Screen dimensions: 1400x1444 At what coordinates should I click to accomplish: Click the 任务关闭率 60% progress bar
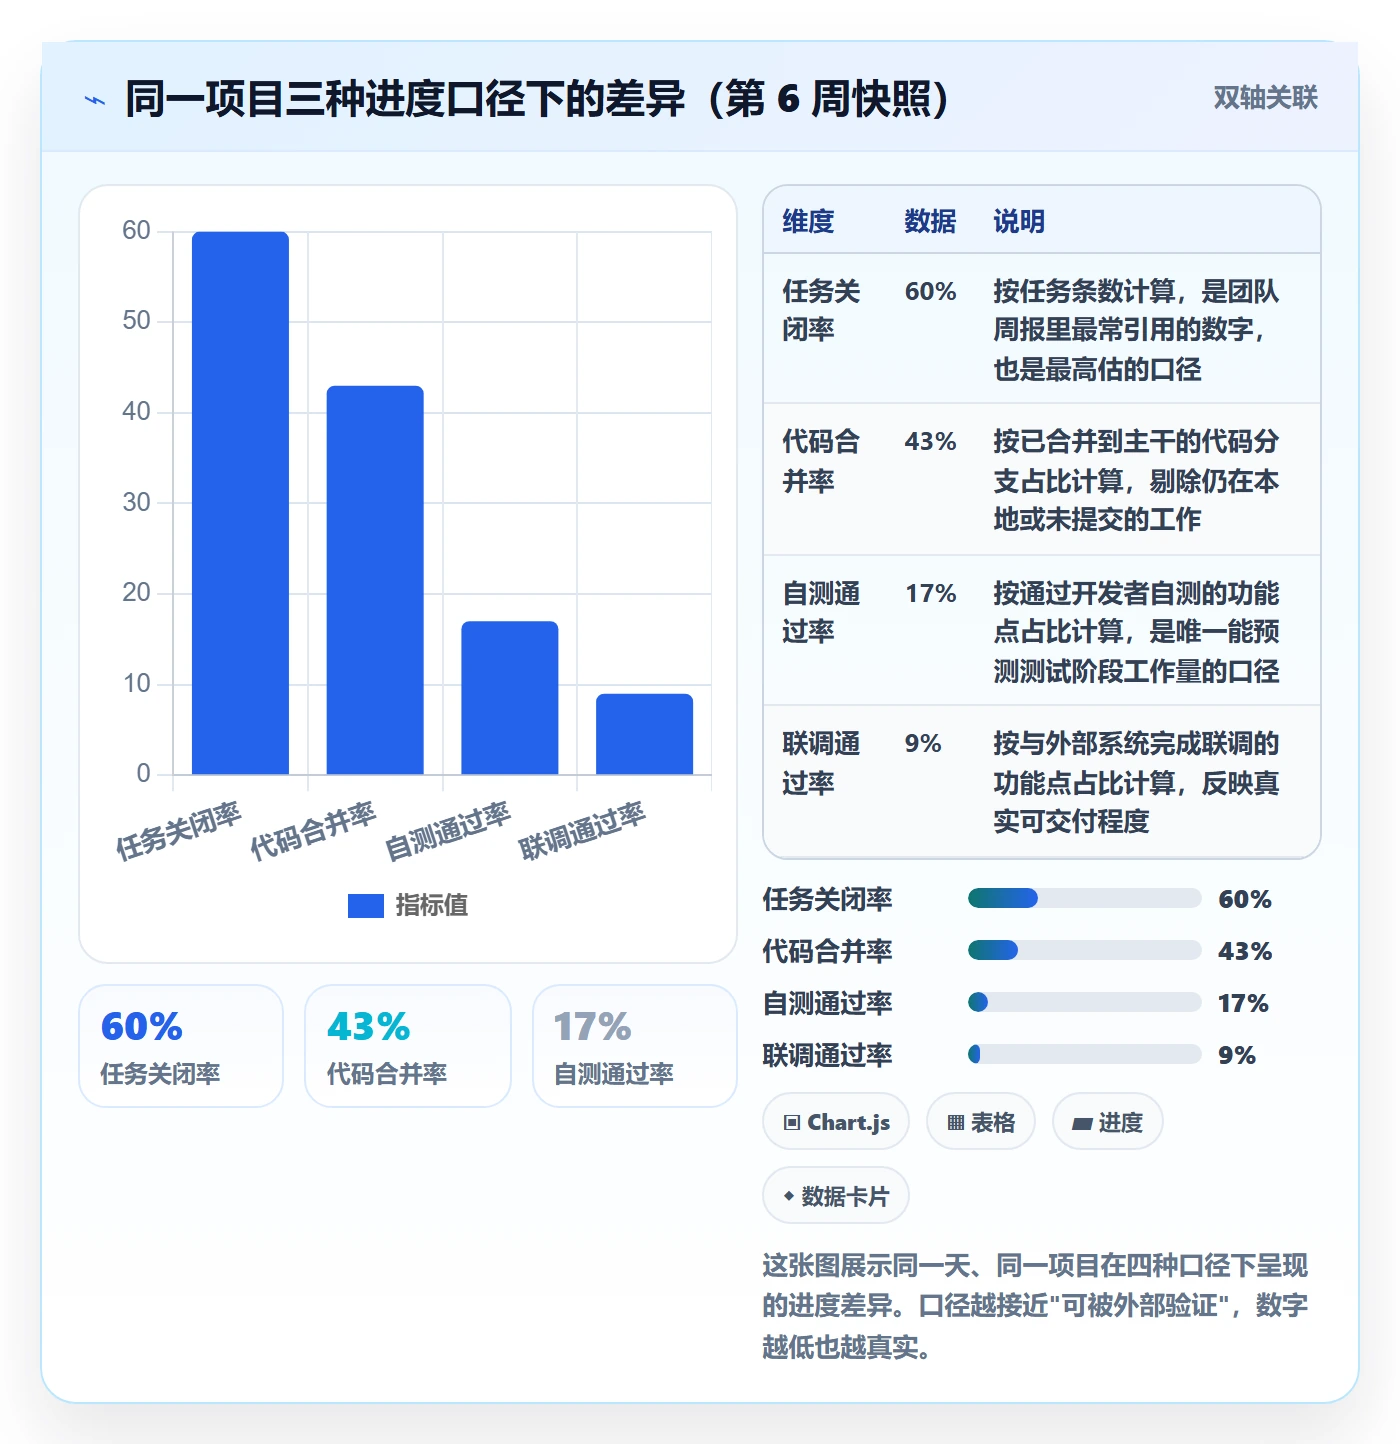point(1084,898)
